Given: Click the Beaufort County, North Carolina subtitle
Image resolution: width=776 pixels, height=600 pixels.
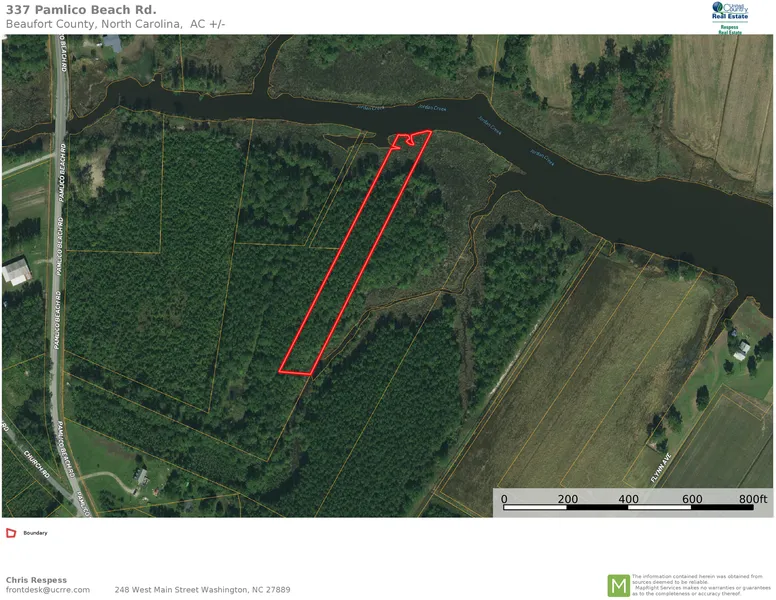Looking at the screenshot, I should [115, 24].
